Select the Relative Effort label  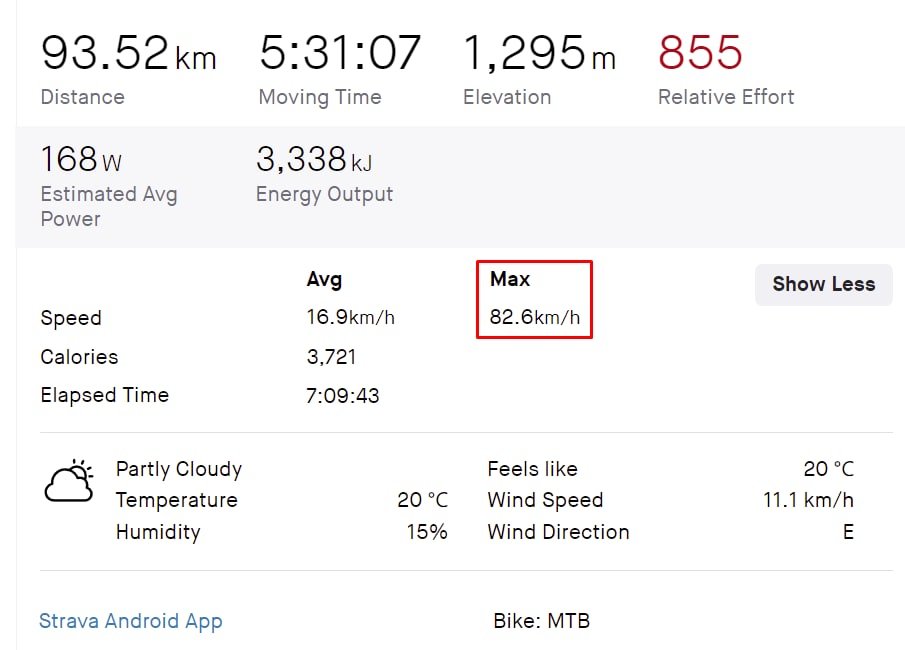pyautogui.click(x=726, y=97)
